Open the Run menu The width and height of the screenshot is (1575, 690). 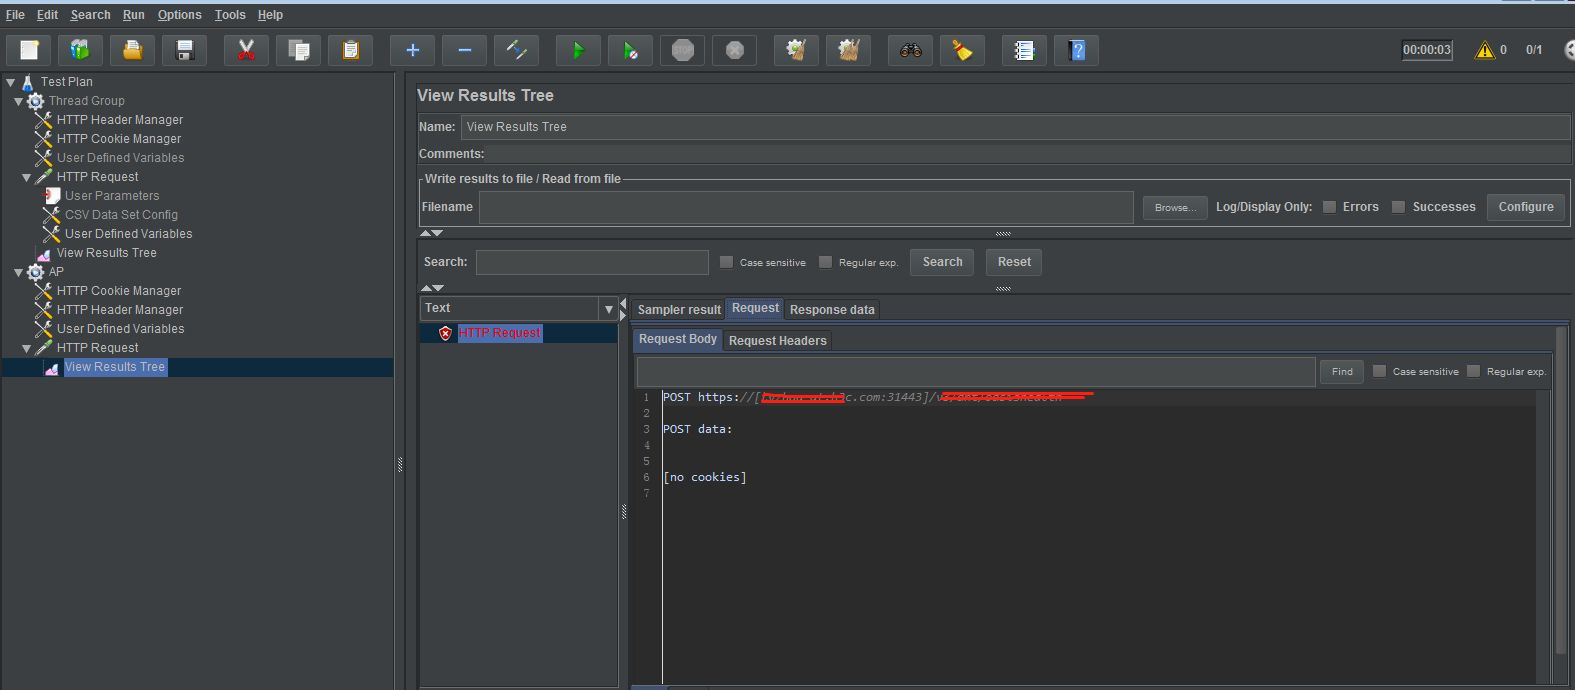134,15
